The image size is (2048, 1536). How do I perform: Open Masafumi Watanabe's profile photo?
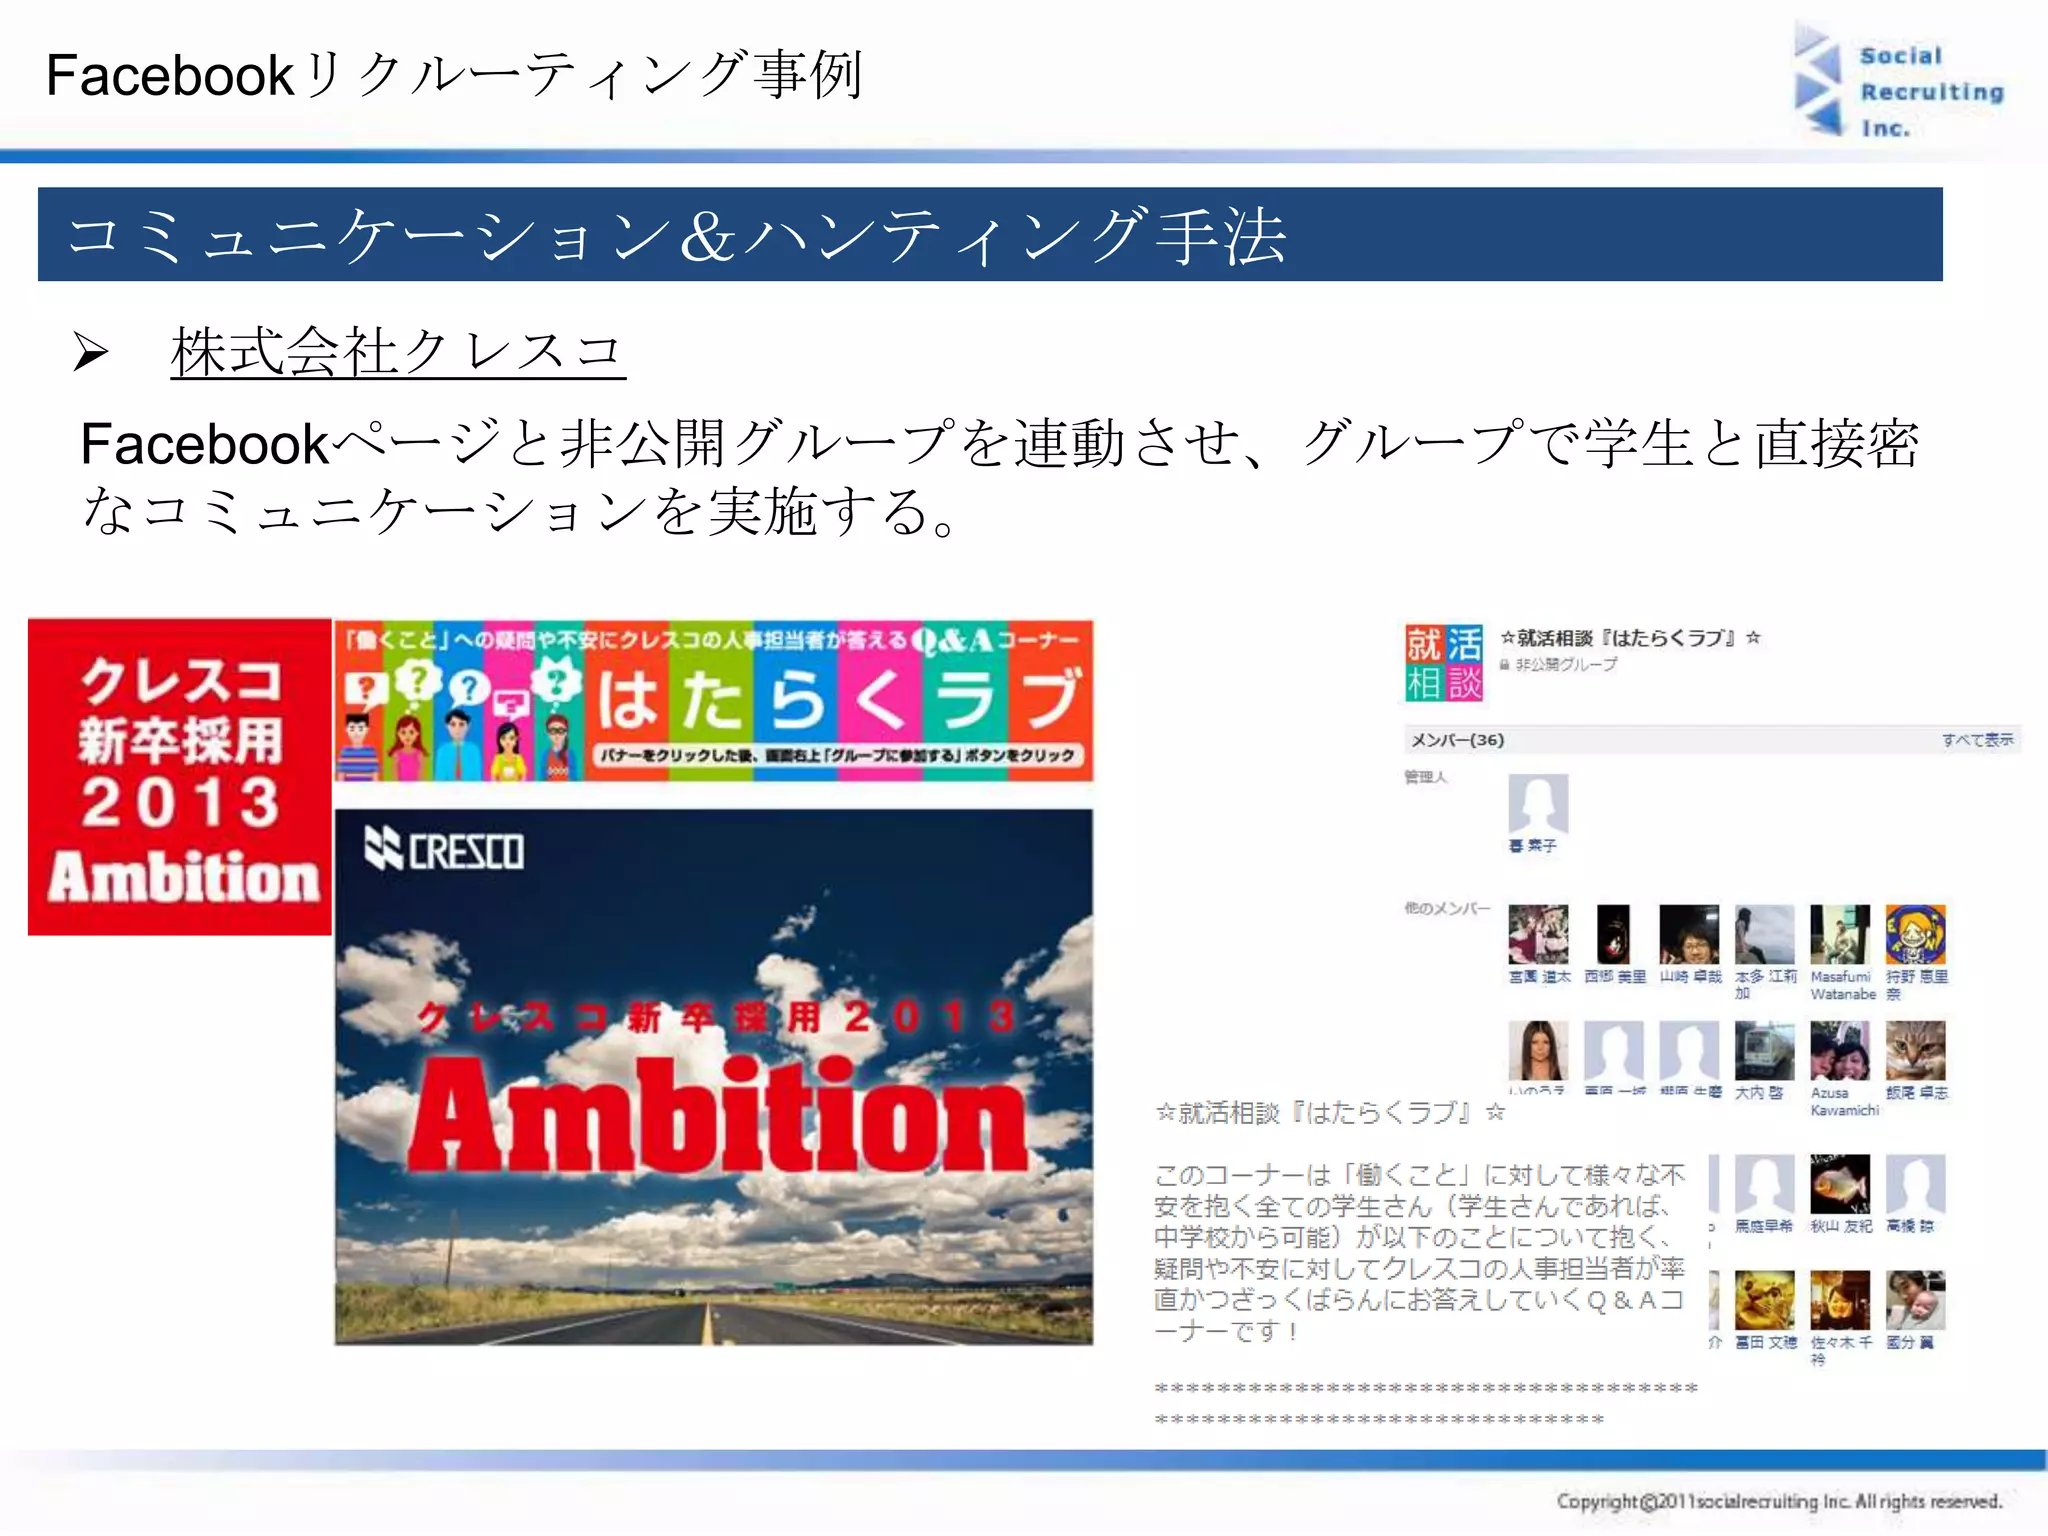point(1840,935)
